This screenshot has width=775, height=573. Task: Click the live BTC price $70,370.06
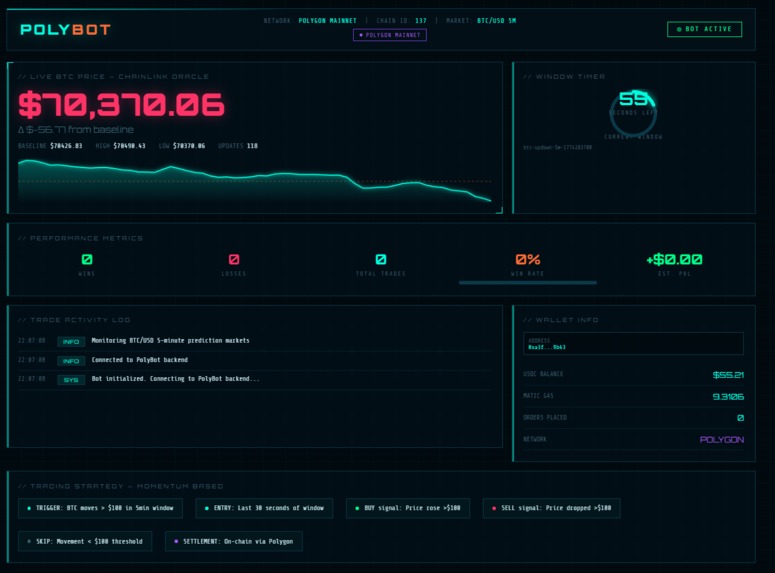[122, 105]
